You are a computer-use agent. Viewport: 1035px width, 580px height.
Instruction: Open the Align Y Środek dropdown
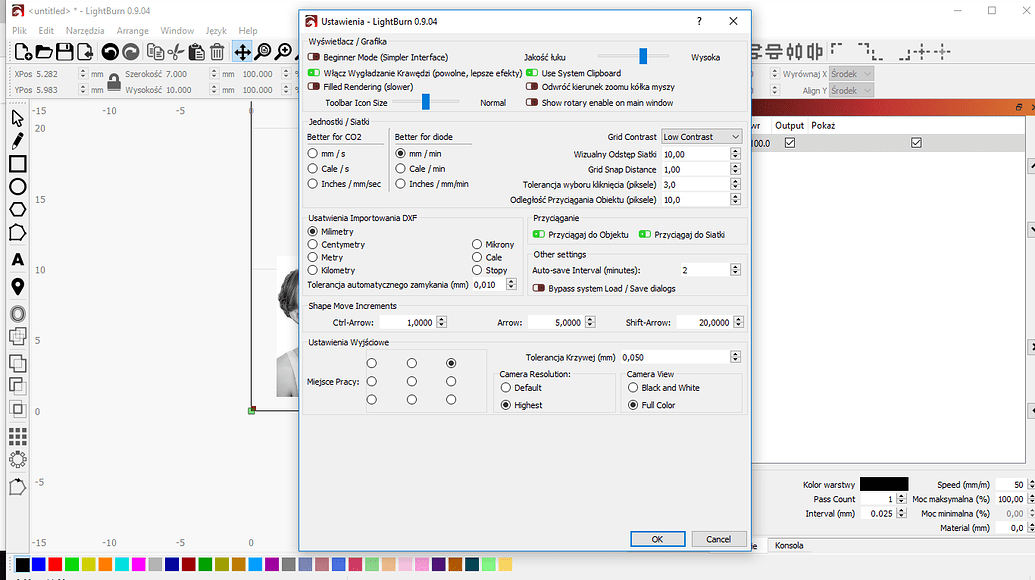click(x=851, y=90)
